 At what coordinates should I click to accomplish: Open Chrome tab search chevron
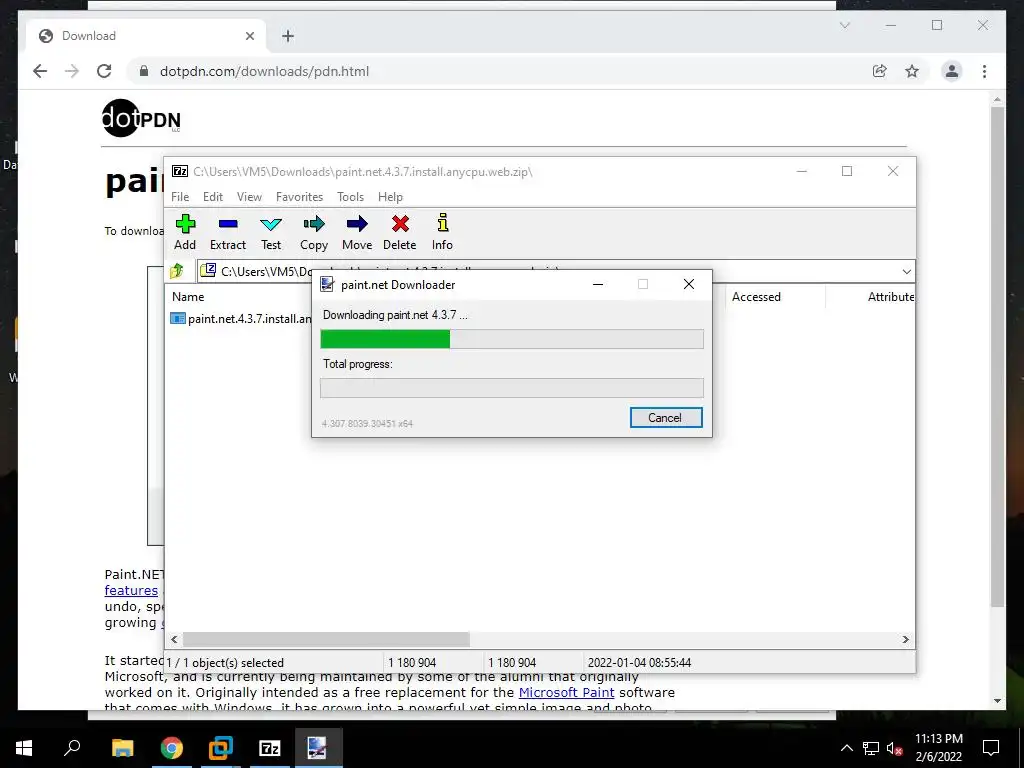(844, 25)
